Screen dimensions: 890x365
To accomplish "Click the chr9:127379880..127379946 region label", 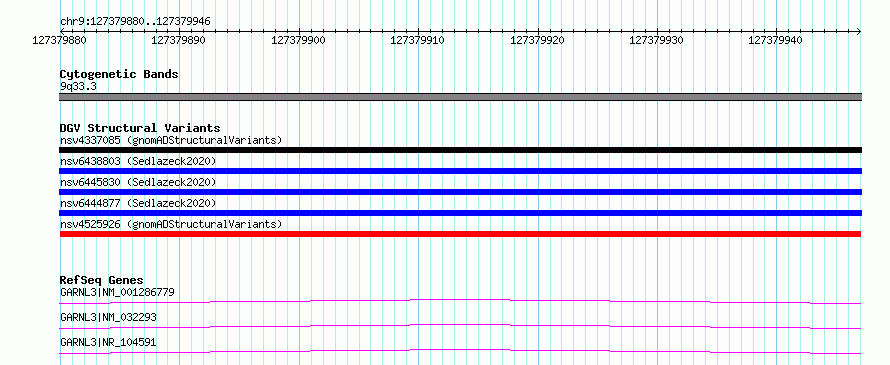I will coord(135,21).
